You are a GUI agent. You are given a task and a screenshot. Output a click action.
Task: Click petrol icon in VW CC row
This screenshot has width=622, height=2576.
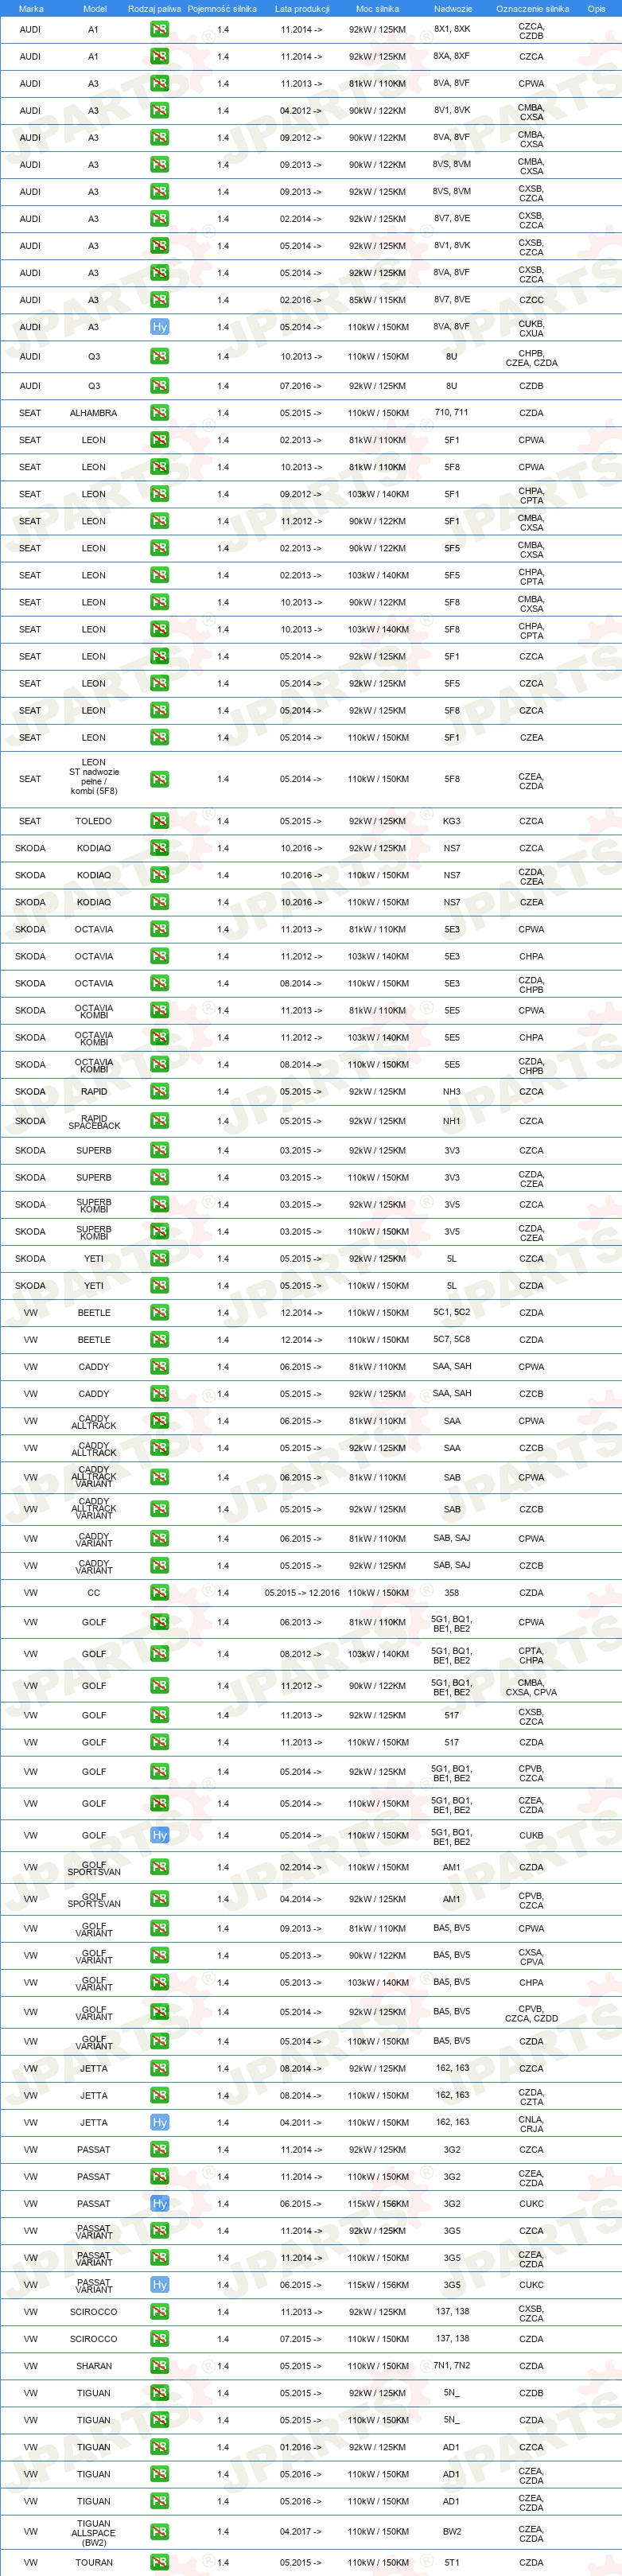(x=159, y=1592)
